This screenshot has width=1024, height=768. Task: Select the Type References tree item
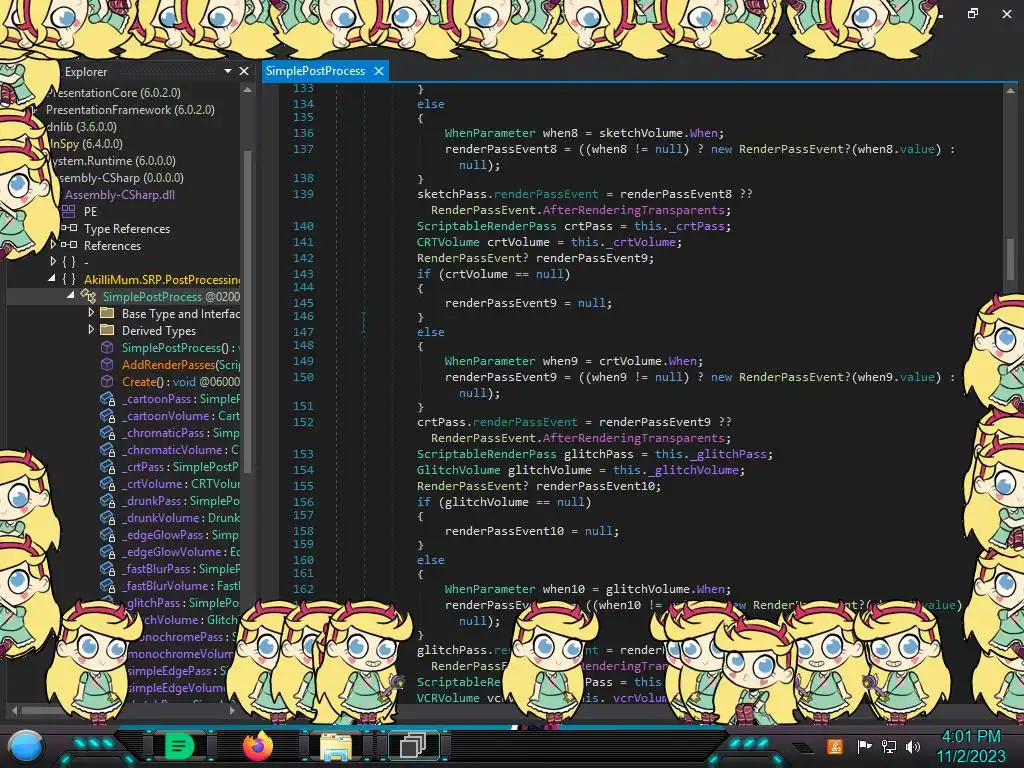pyautogui.click(x=127, y=229)
